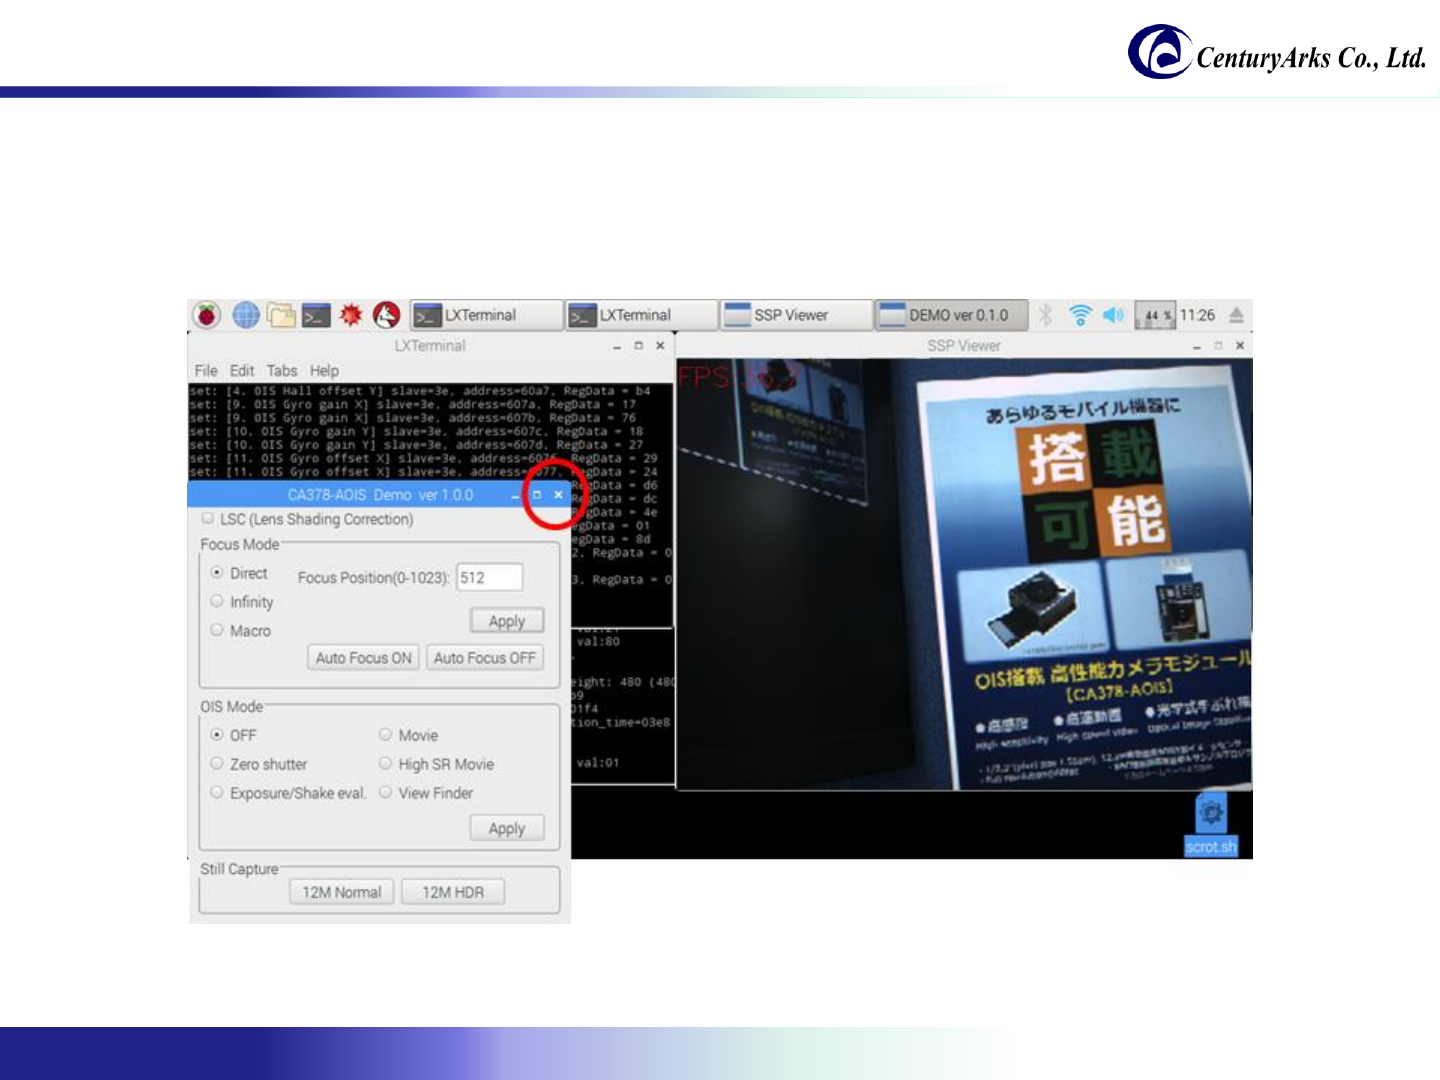Choose Zero shutter OIS mode
Image resolution: width=1440 pixels, height=1080 pixels.
click(x=217, y=764)
